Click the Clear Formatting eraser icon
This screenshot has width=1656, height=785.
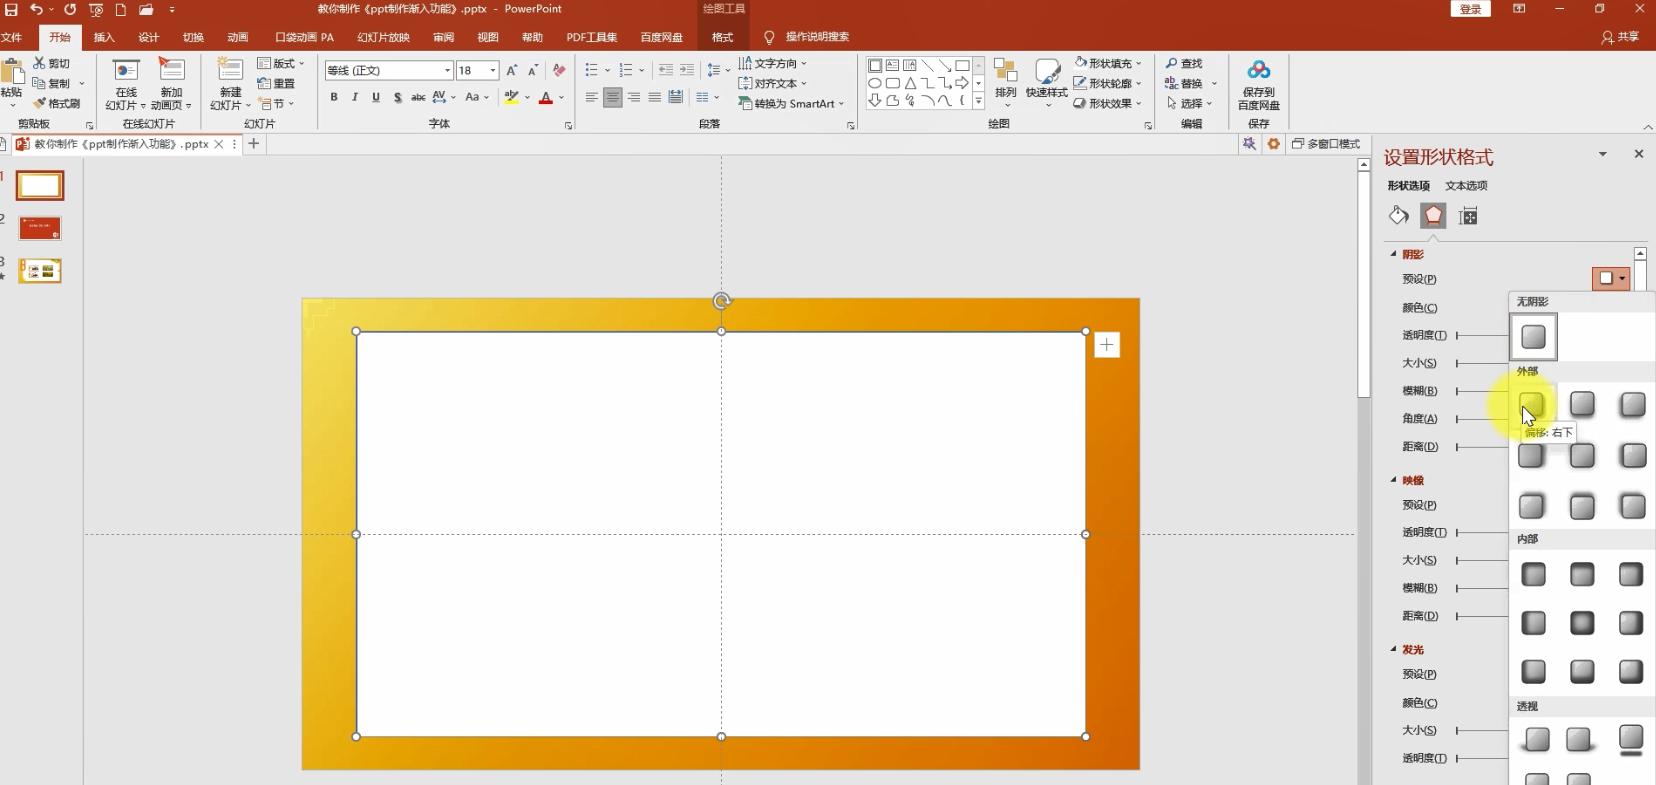[x=559, y=70]
